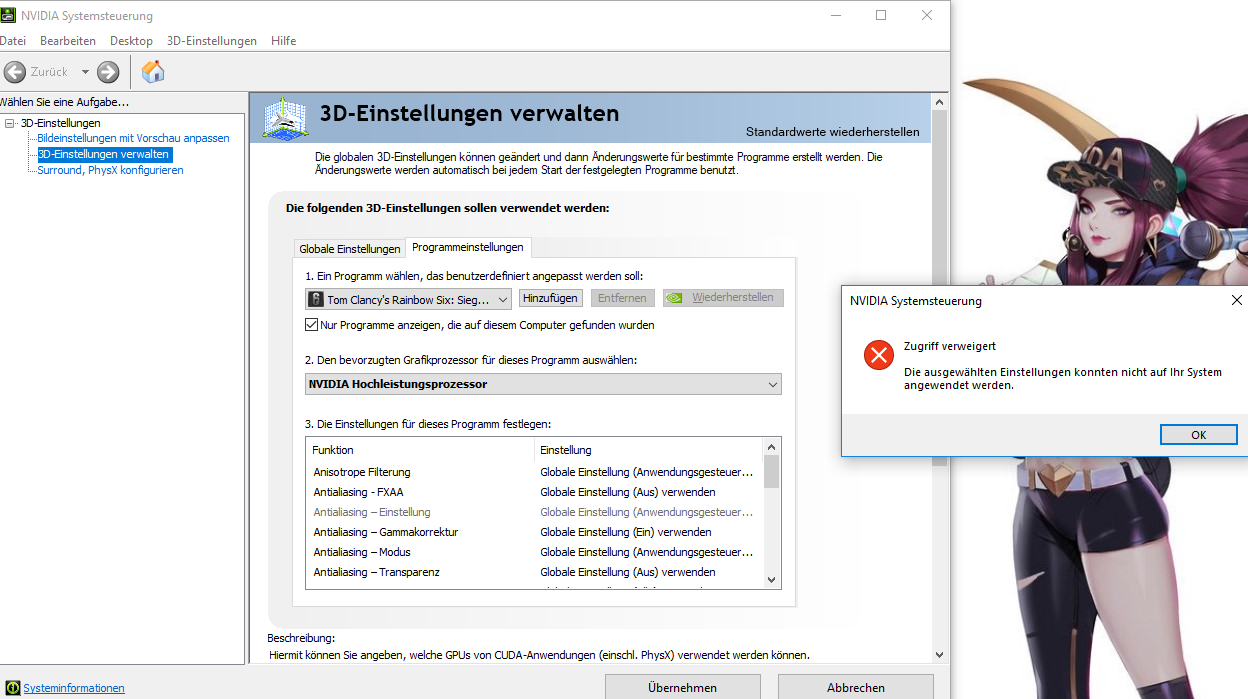Viewport: 1248px width, 699px height.
Task: Click the 3D-Einstellungen verwalten header icon
Action: pyautogui.click(x=285, y=118)
